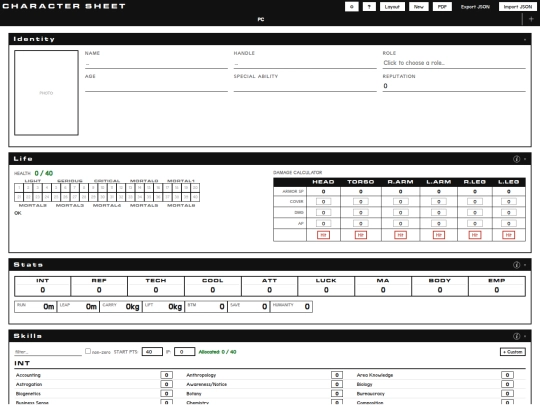Click the Hit button under HEAD
The height and width of the screenshot is (405, 540).
tap(323, 235)
